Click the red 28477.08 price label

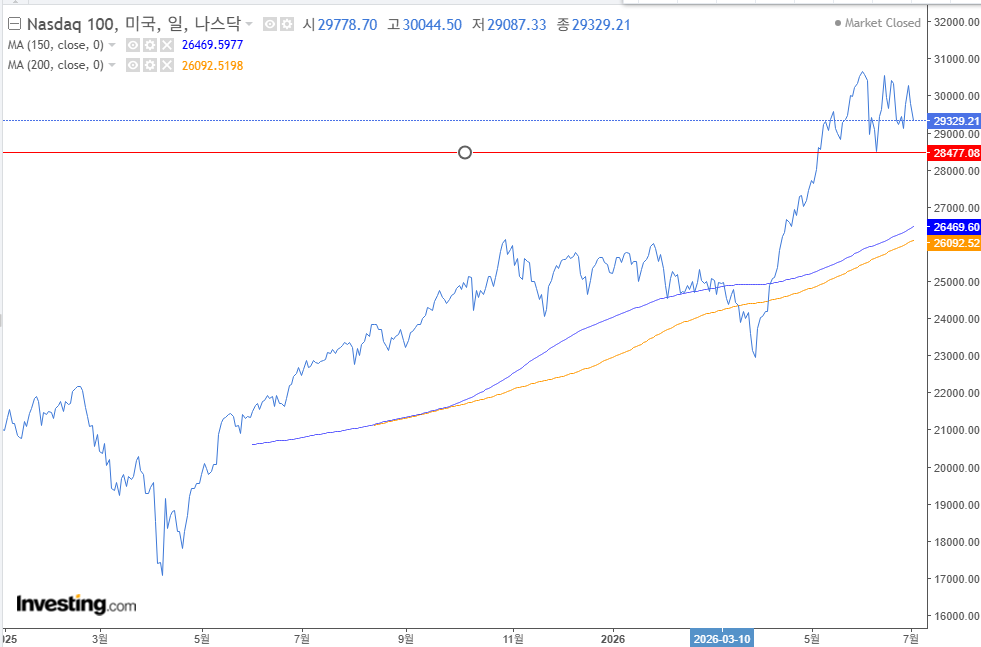click(954, 153)
